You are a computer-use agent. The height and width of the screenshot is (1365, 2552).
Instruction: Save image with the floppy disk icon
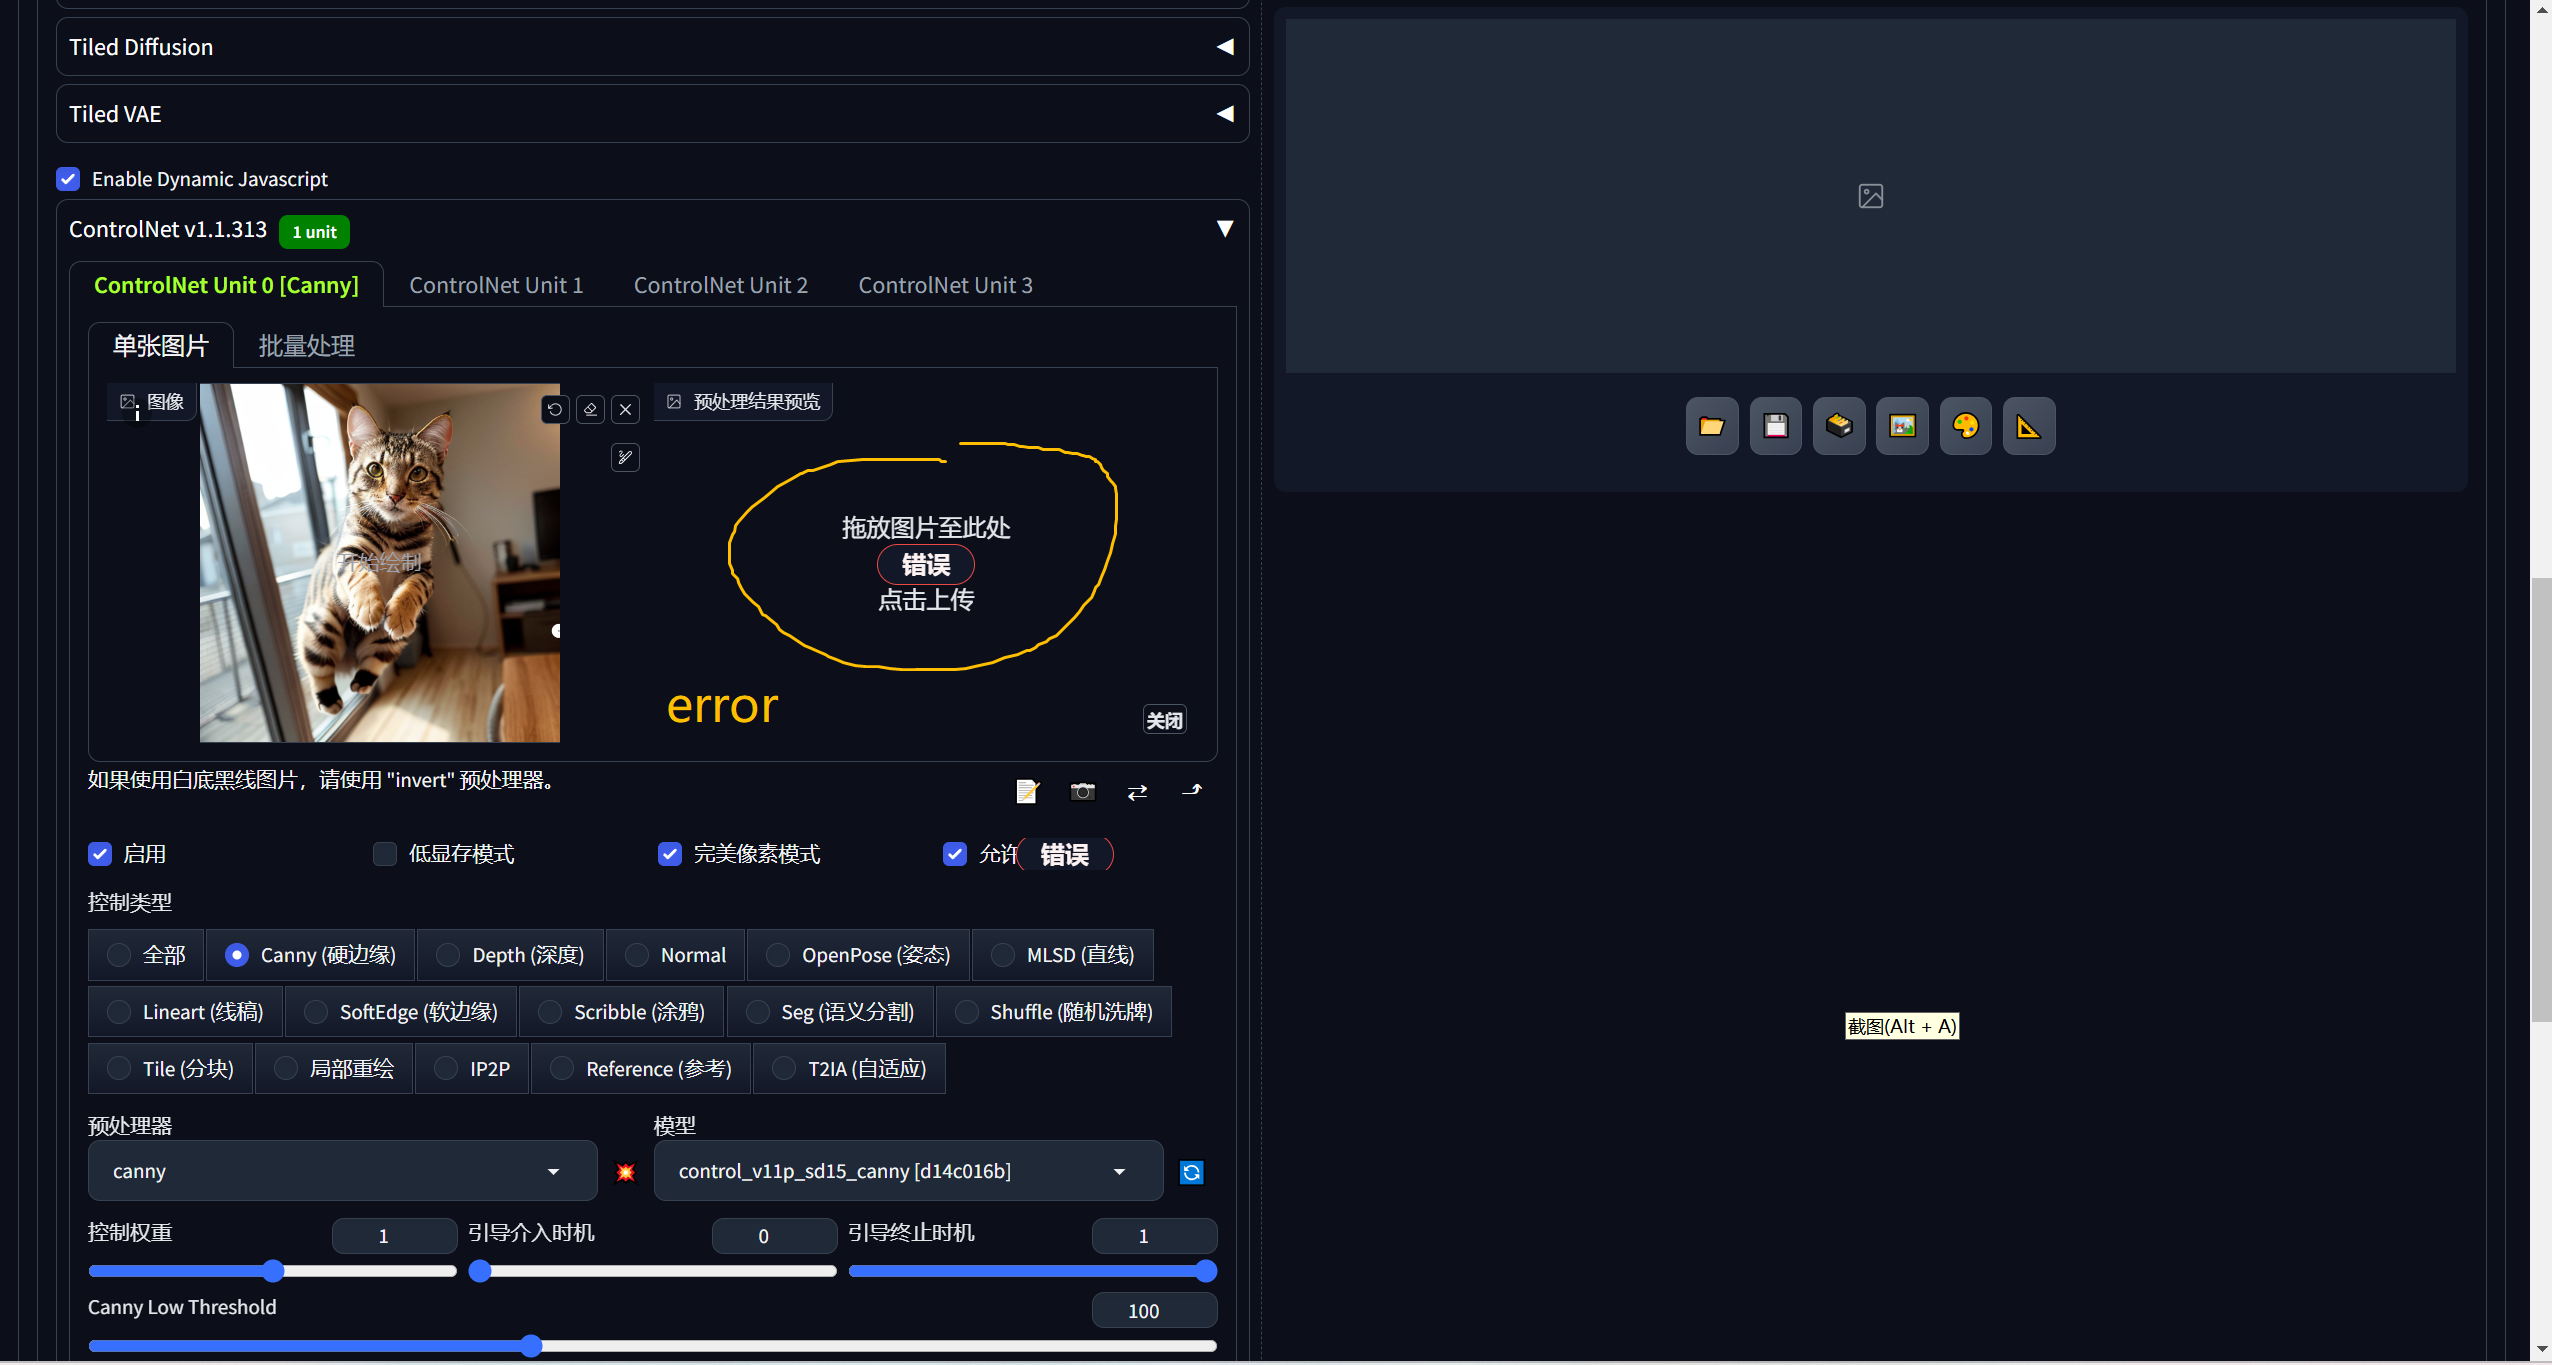click(x=1776, y=426)
